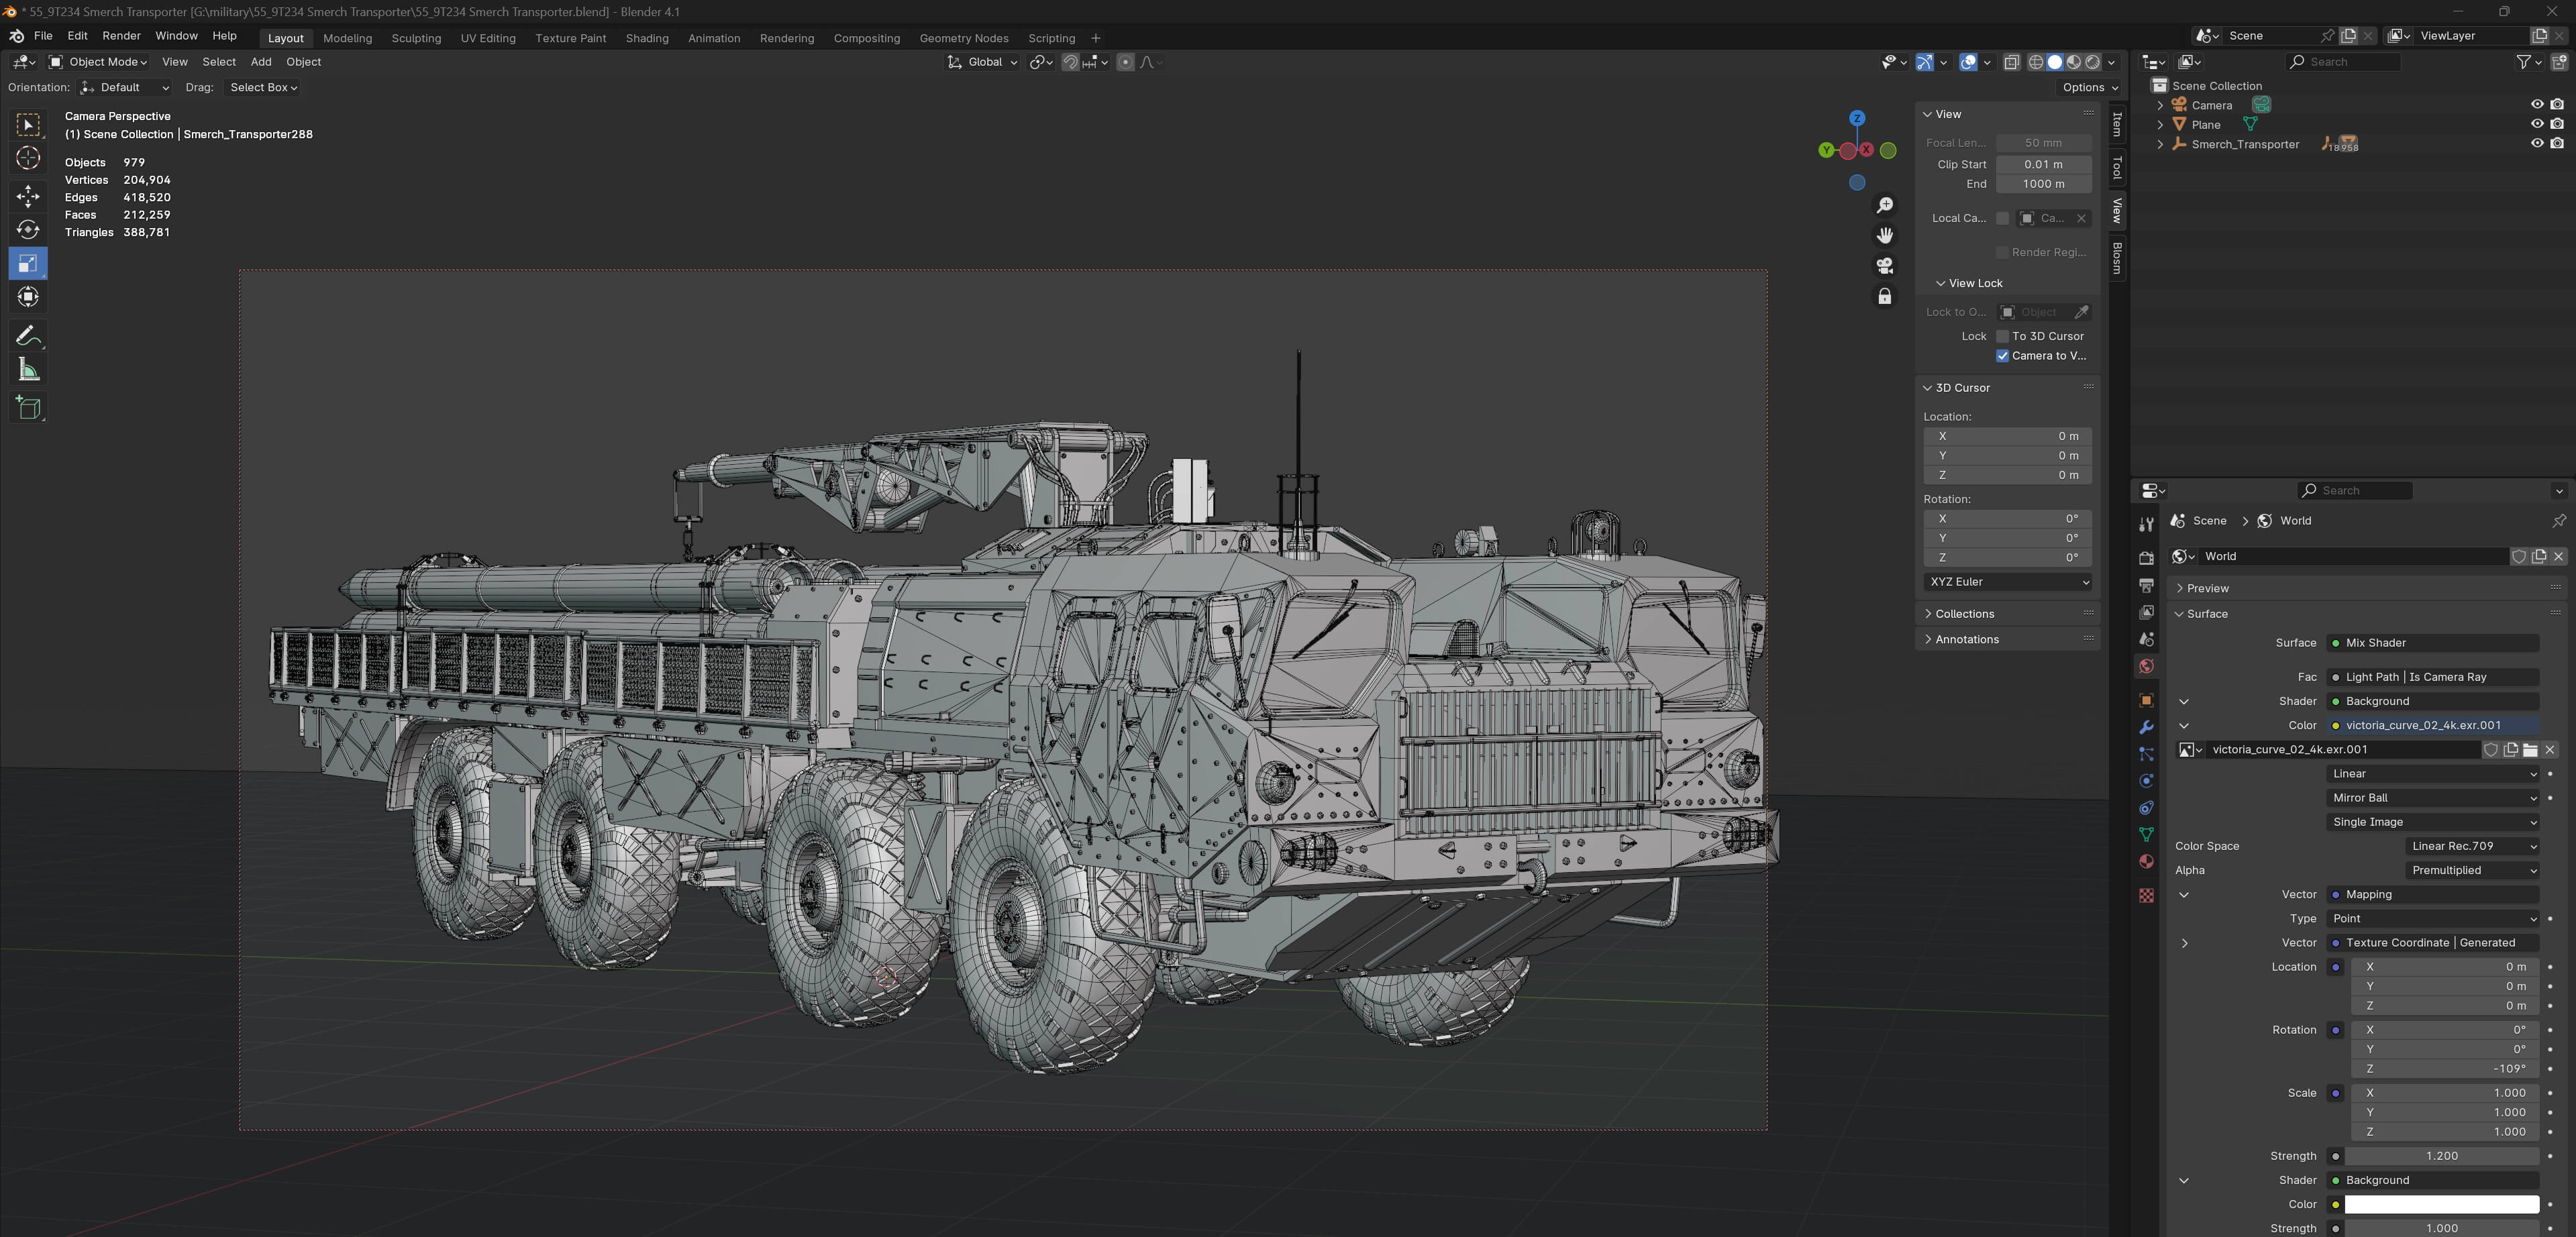This screenshot has height=1237, width=2576.
Task: Click the Clip Start value field
Action: [2043, 164]
